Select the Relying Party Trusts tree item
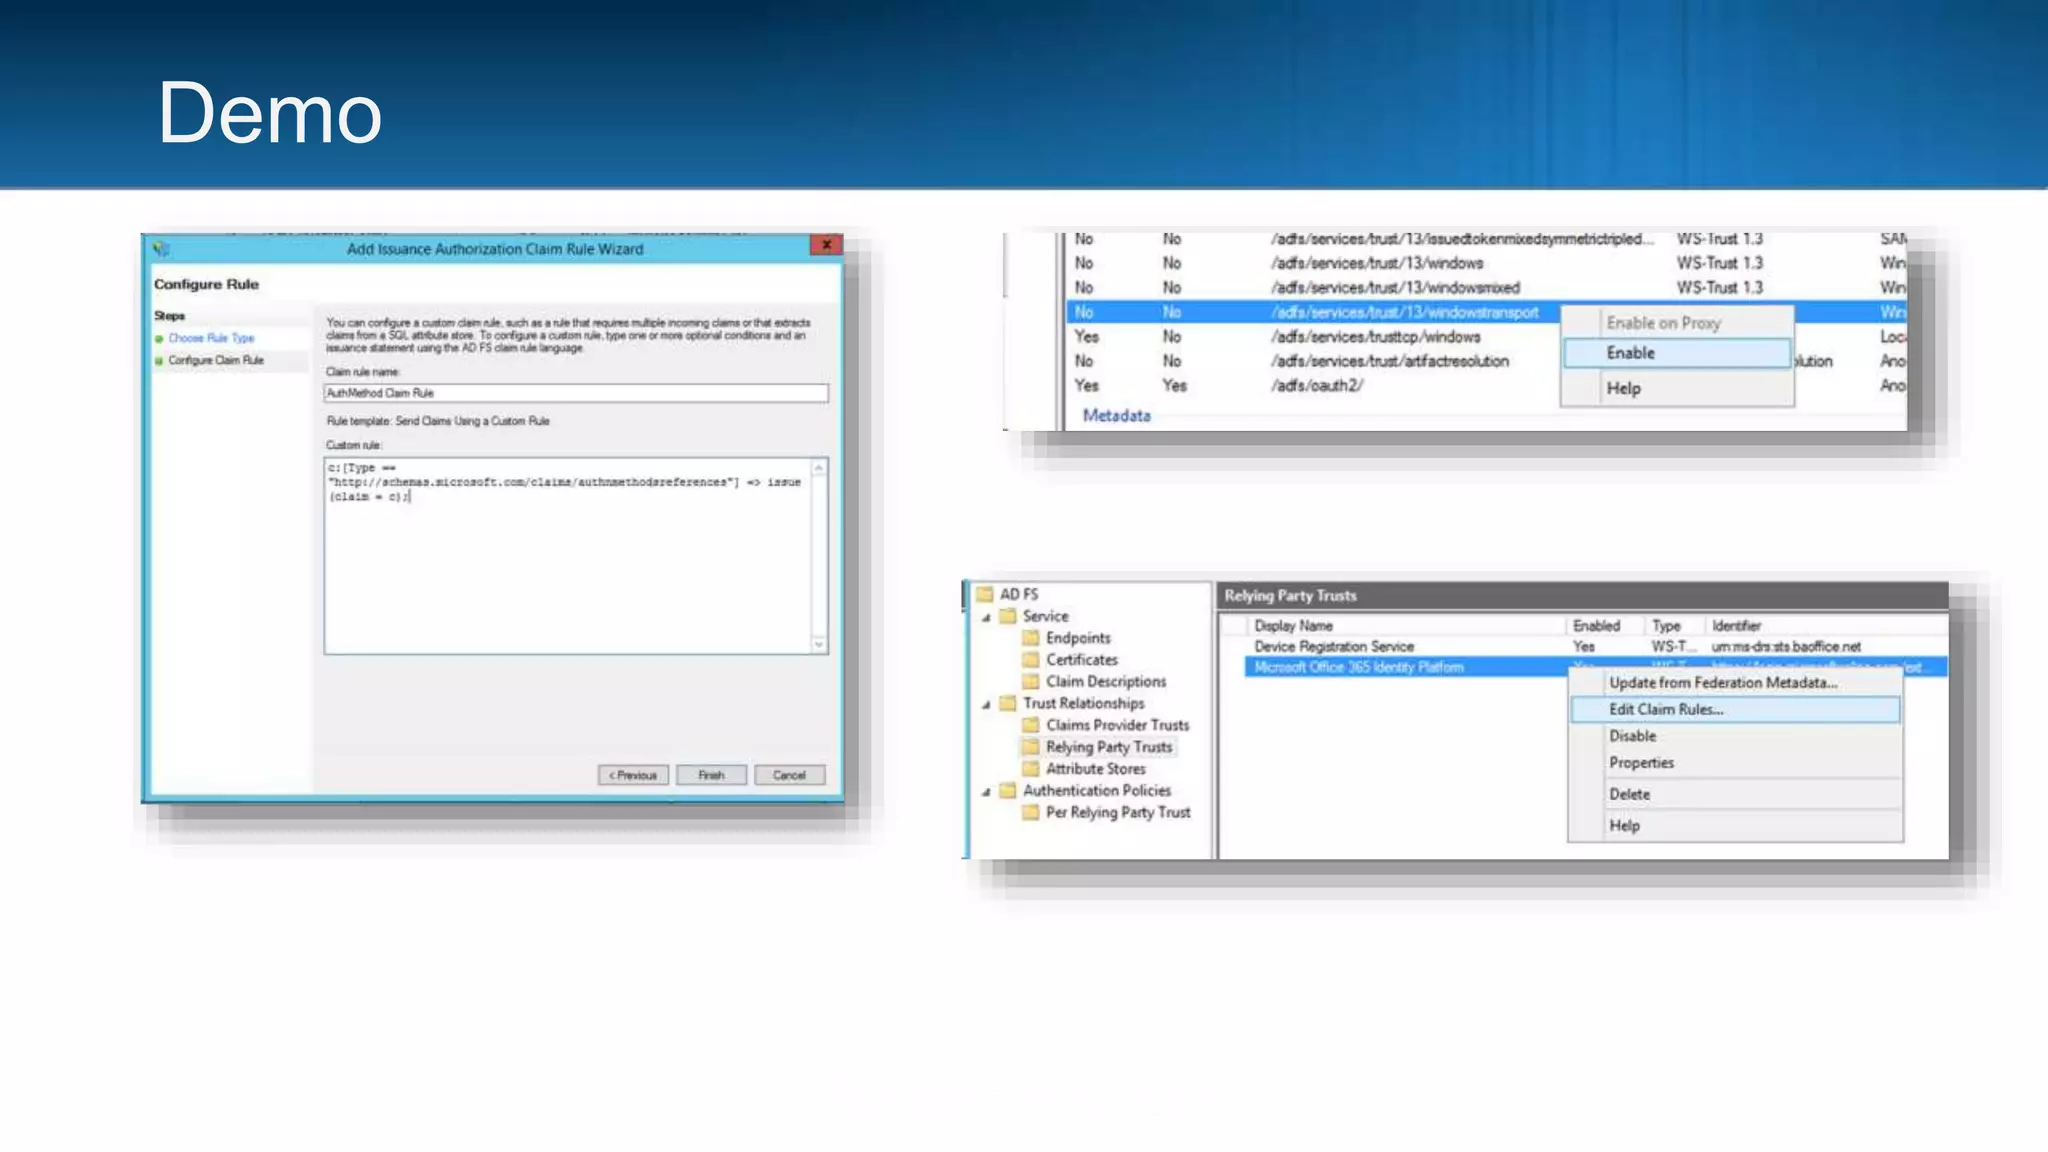Screen dimensions: 2048x1152 [x=1108, y=747]
